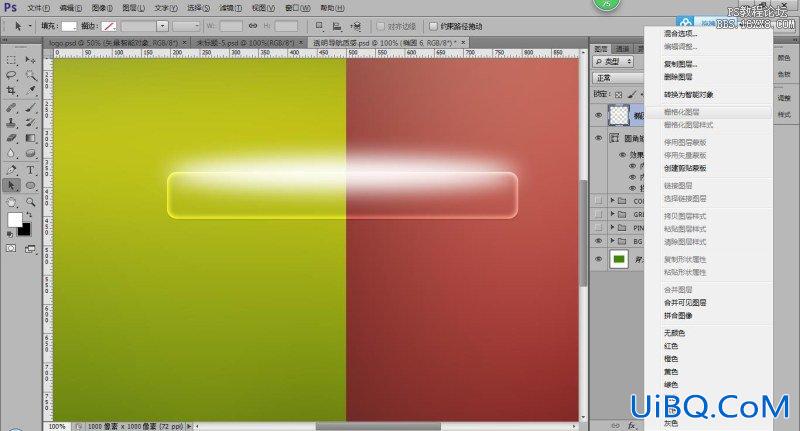The image size is (800, 431).
Task: Show the PIN group layer
Action: coord(598,227)
